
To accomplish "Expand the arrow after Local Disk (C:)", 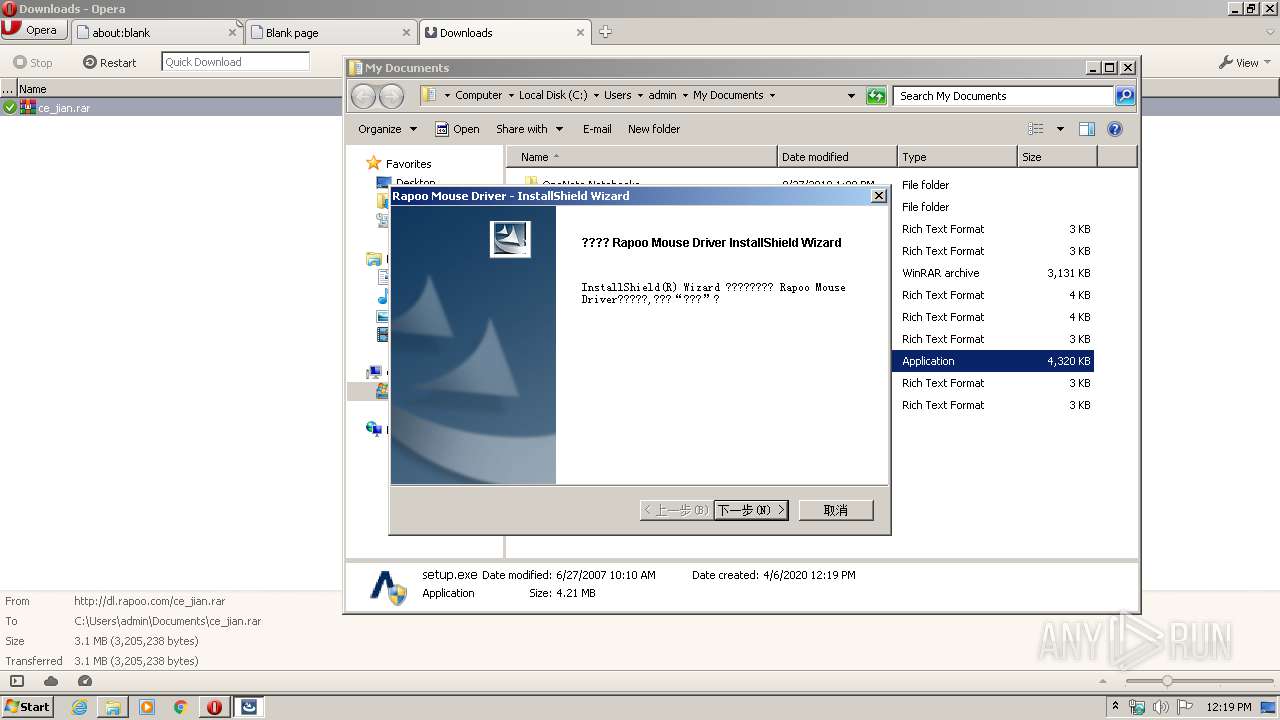I will [596, 96].
